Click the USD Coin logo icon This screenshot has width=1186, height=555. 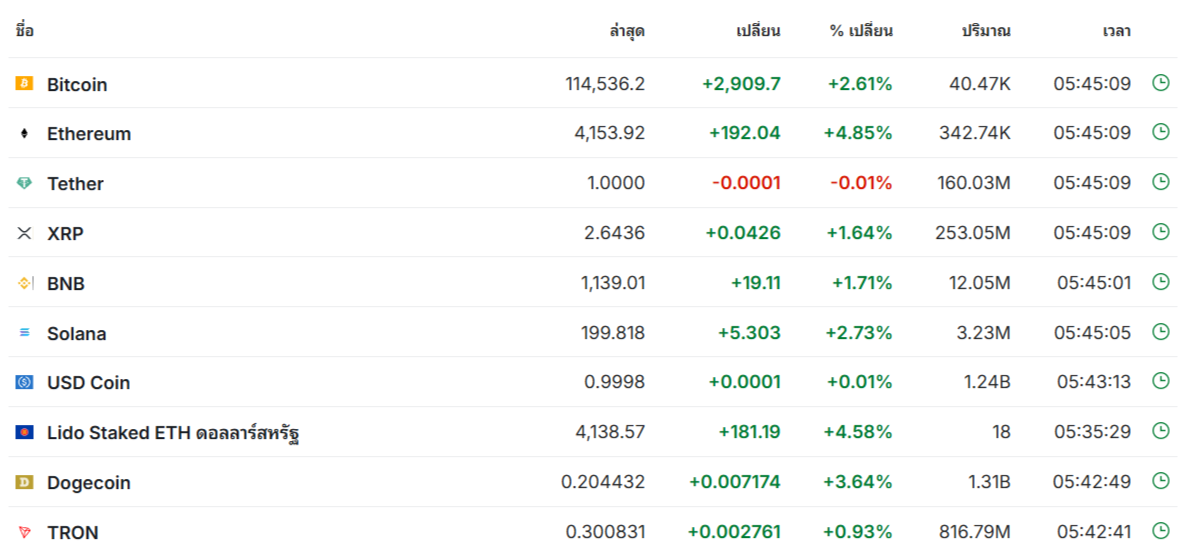[x=24, y=383]
